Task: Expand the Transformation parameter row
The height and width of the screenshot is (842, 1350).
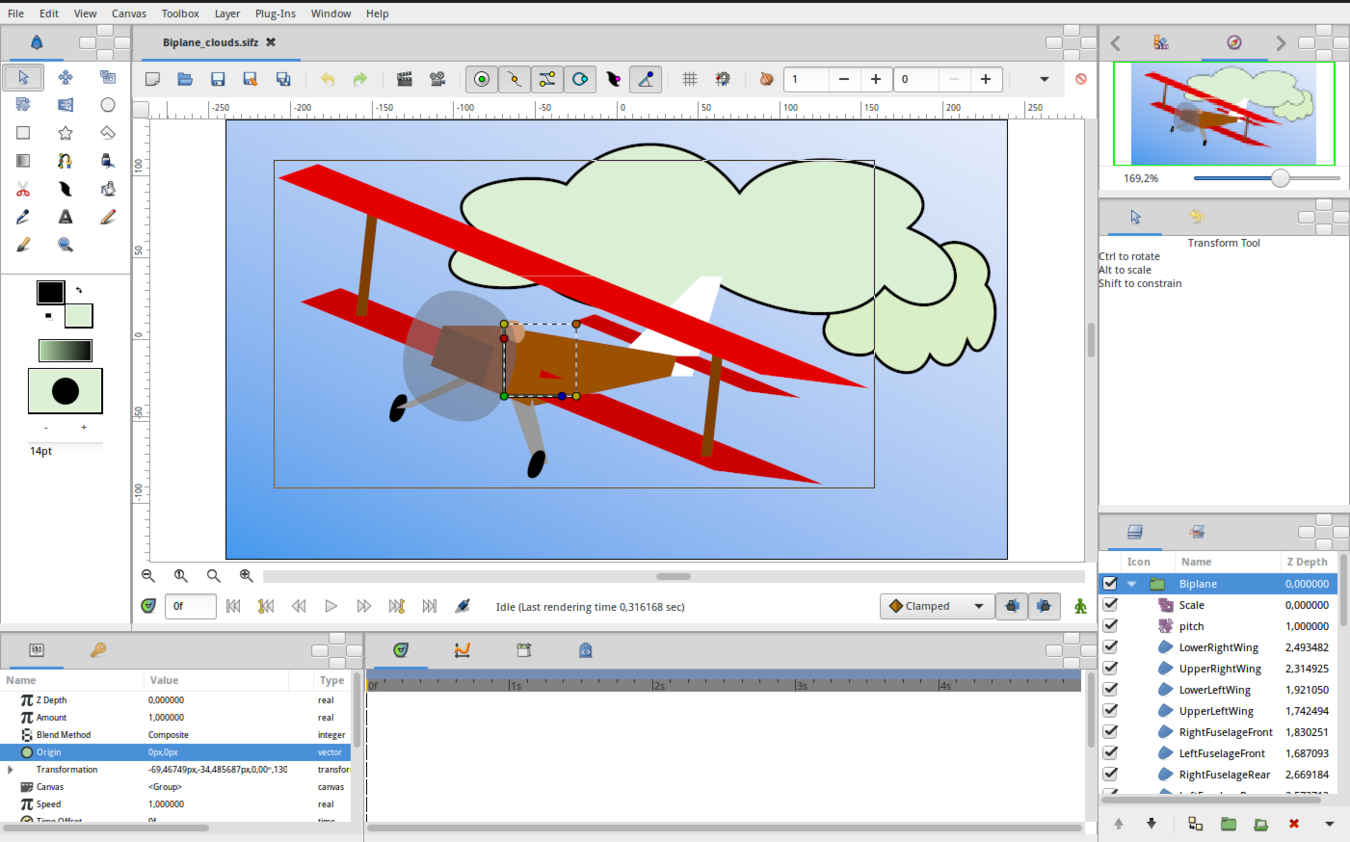Action: 10,770
